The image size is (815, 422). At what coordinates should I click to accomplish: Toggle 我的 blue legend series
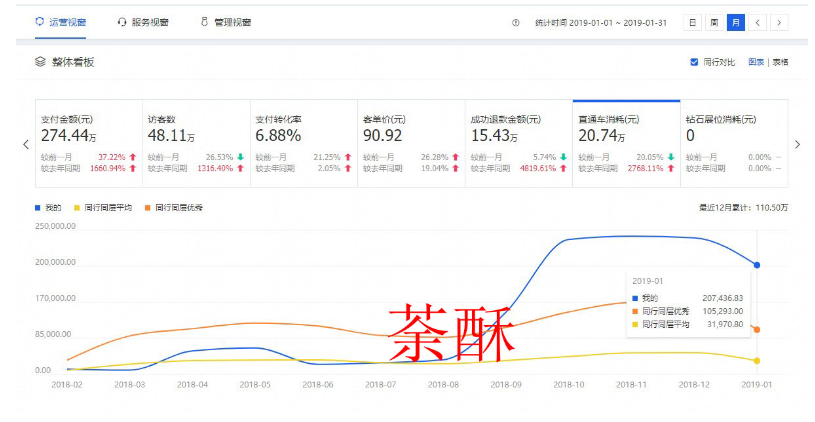pyautogui.click(x=49, y=208)
